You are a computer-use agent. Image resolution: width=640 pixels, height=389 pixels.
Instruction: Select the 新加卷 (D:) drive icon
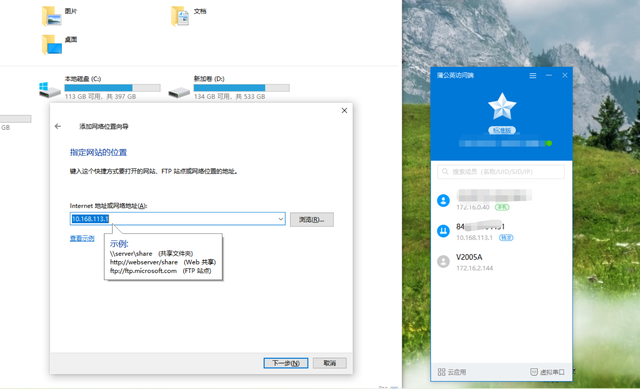(x=179, y=92)
